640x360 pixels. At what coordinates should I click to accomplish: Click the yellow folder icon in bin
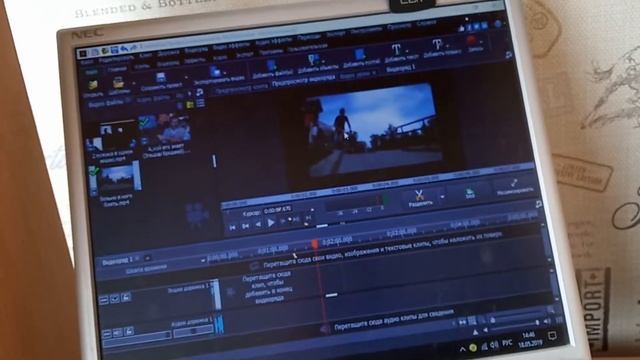click(x=190, y=105)
